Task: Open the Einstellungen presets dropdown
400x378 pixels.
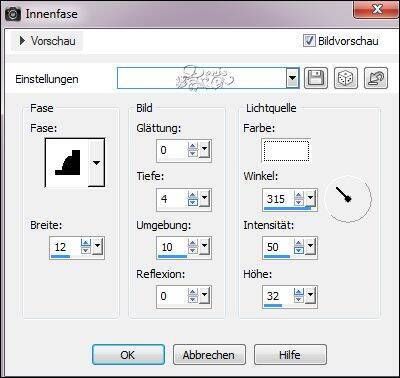Action: (x=292, y=78)
